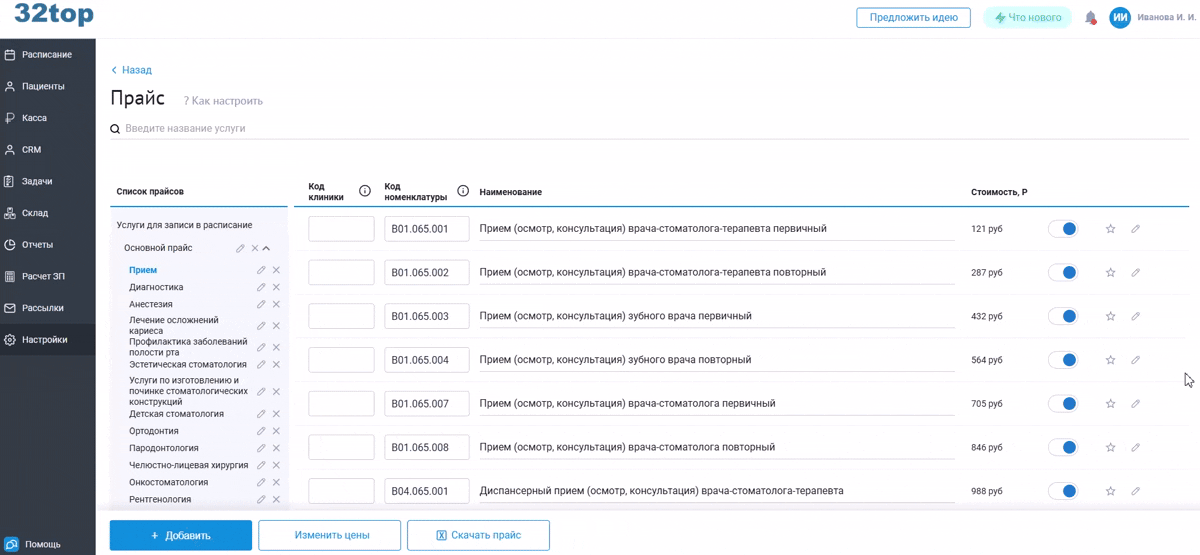Select Ортодонтия category in price list
This screenshot has height=555, width=1200.
click(x=152, y=431)
